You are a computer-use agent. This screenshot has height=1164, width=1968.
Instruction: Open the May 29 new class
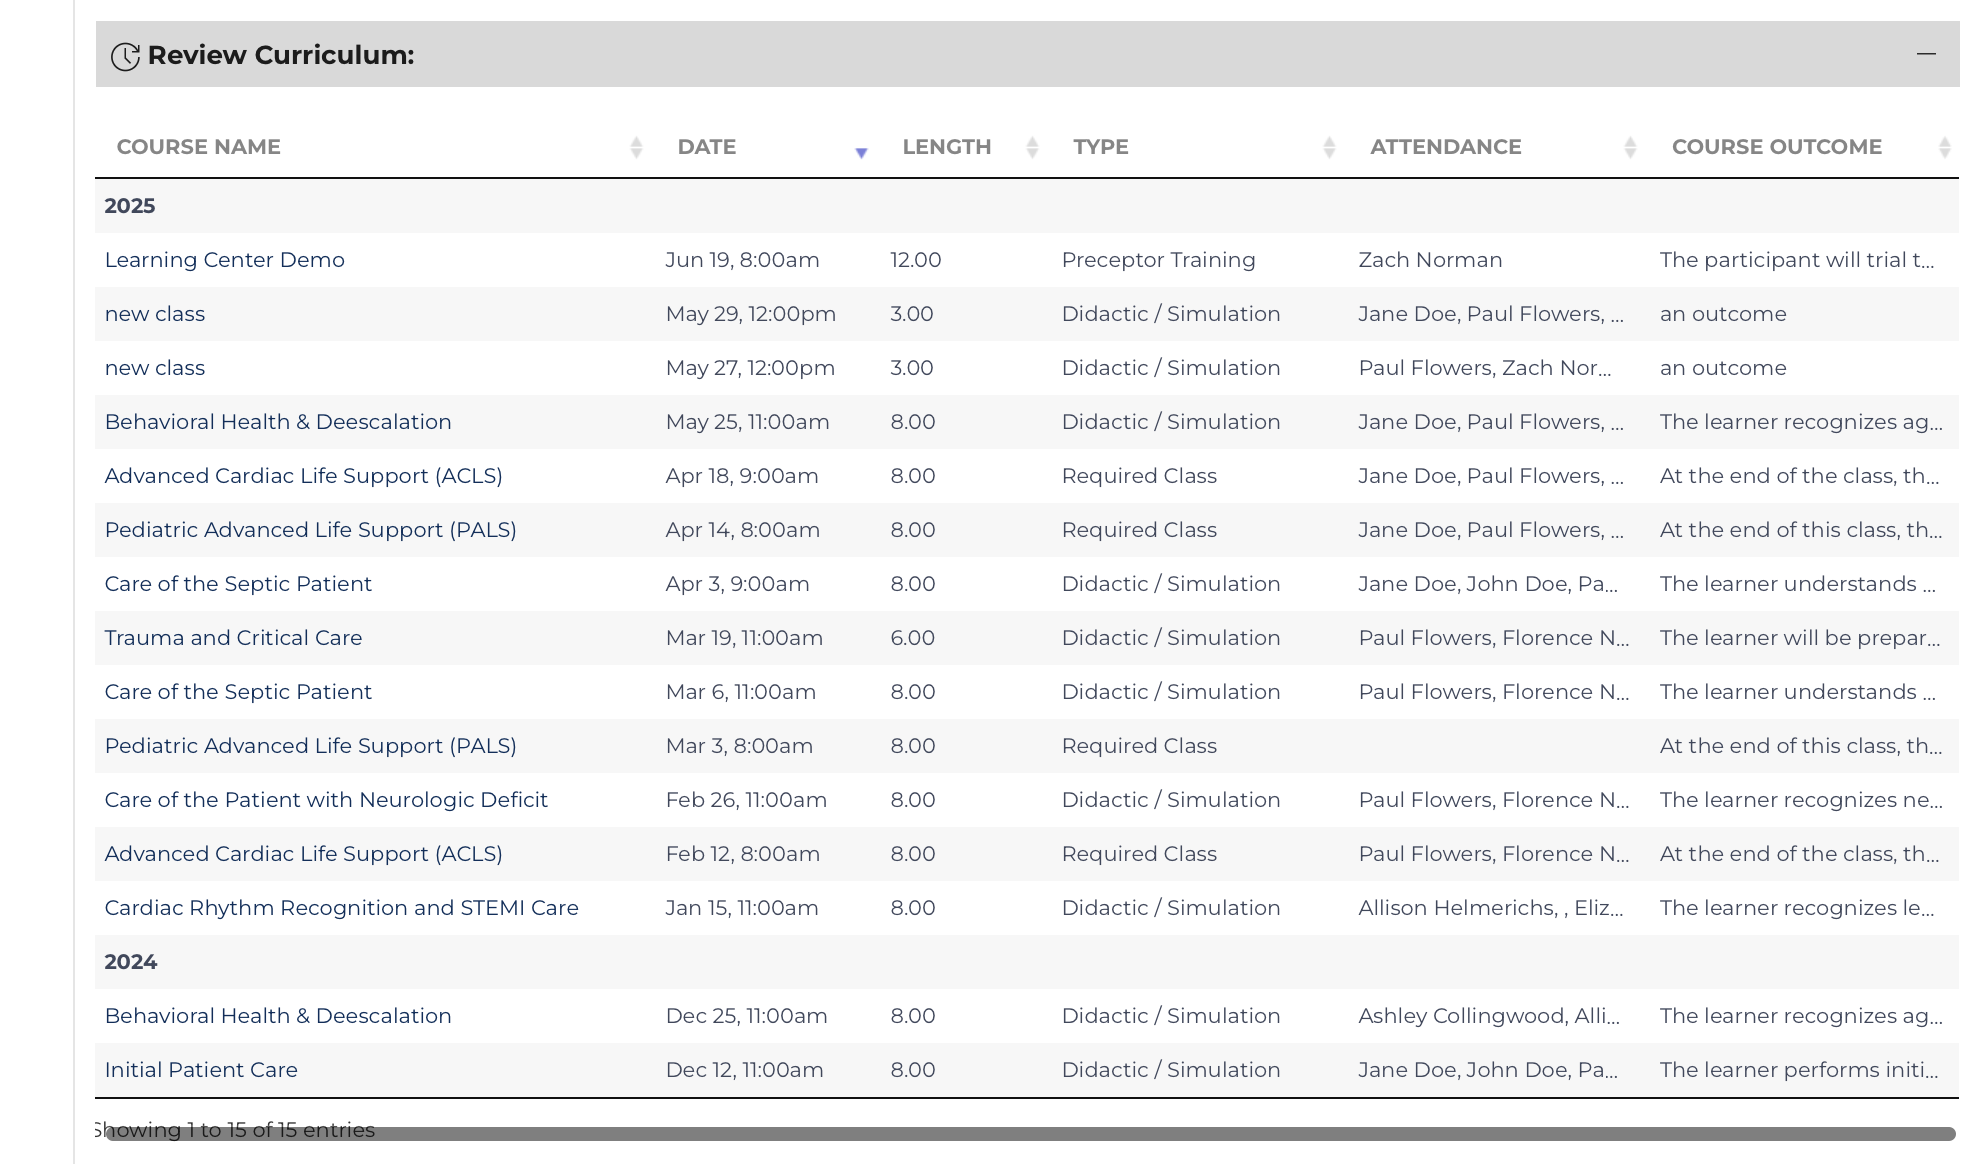tap(155, 314)
